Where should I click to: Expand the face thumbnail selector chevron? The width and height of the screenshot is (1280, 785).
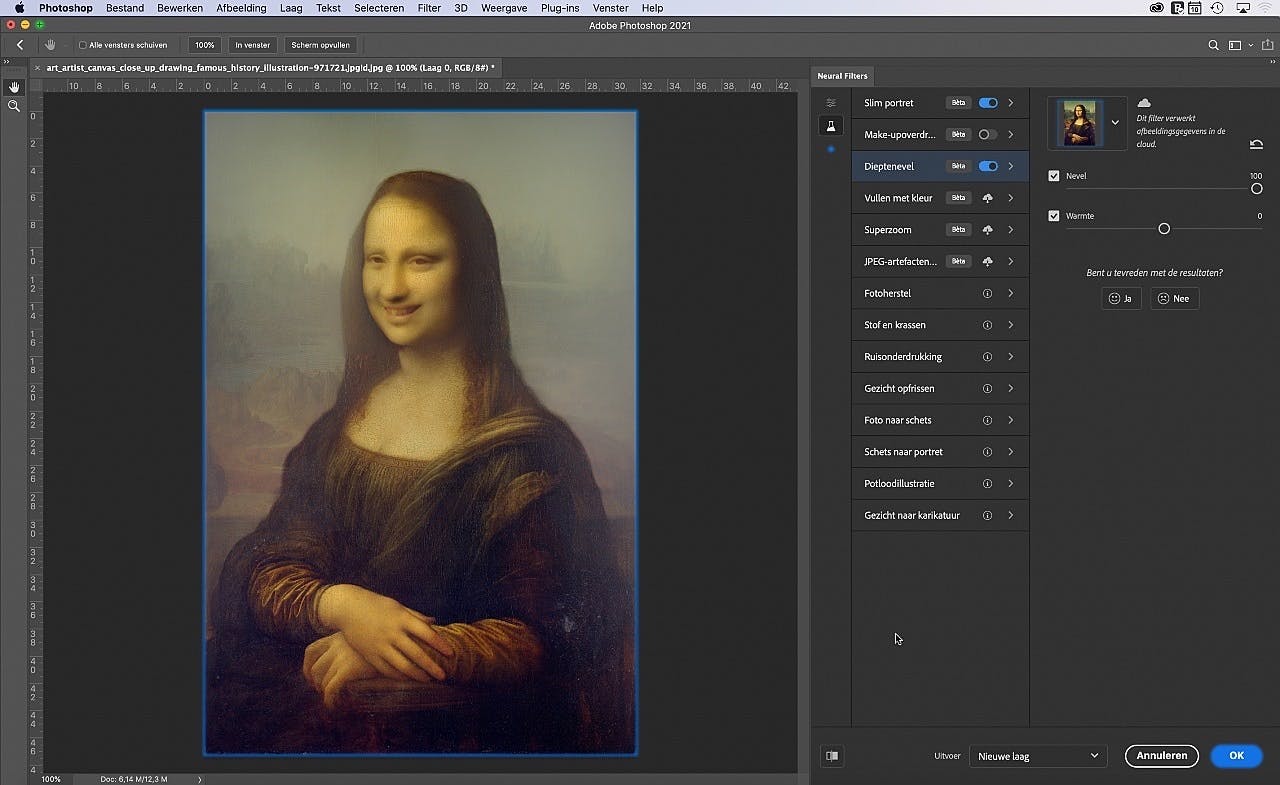point(1115,123)
